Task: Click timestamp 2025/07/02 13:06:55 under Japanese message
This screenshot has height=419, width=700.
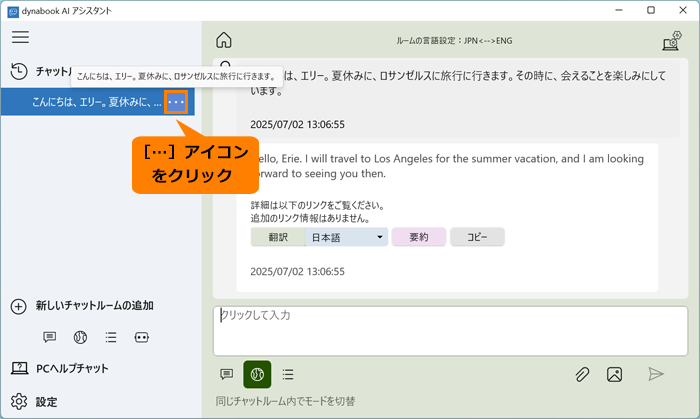Action: click(x=297, y=124)
